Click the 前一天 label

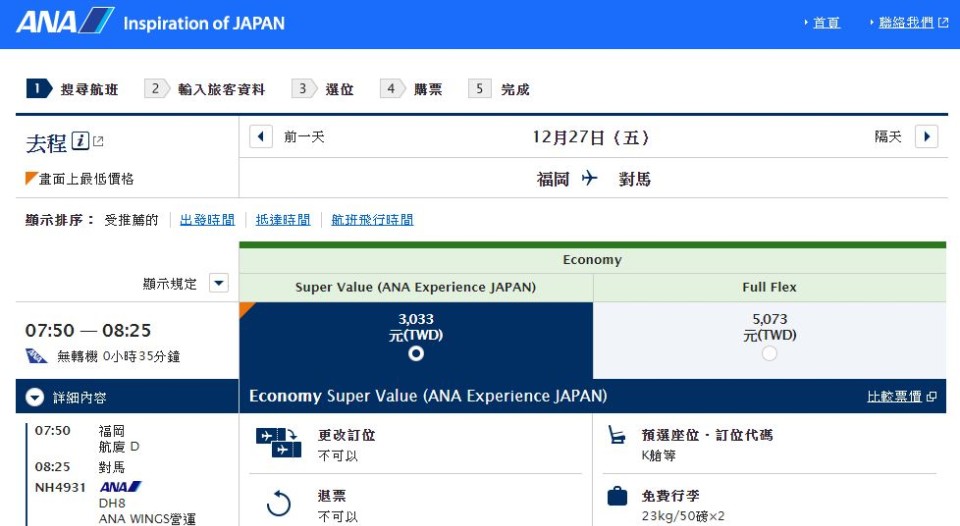coord(304,137)
